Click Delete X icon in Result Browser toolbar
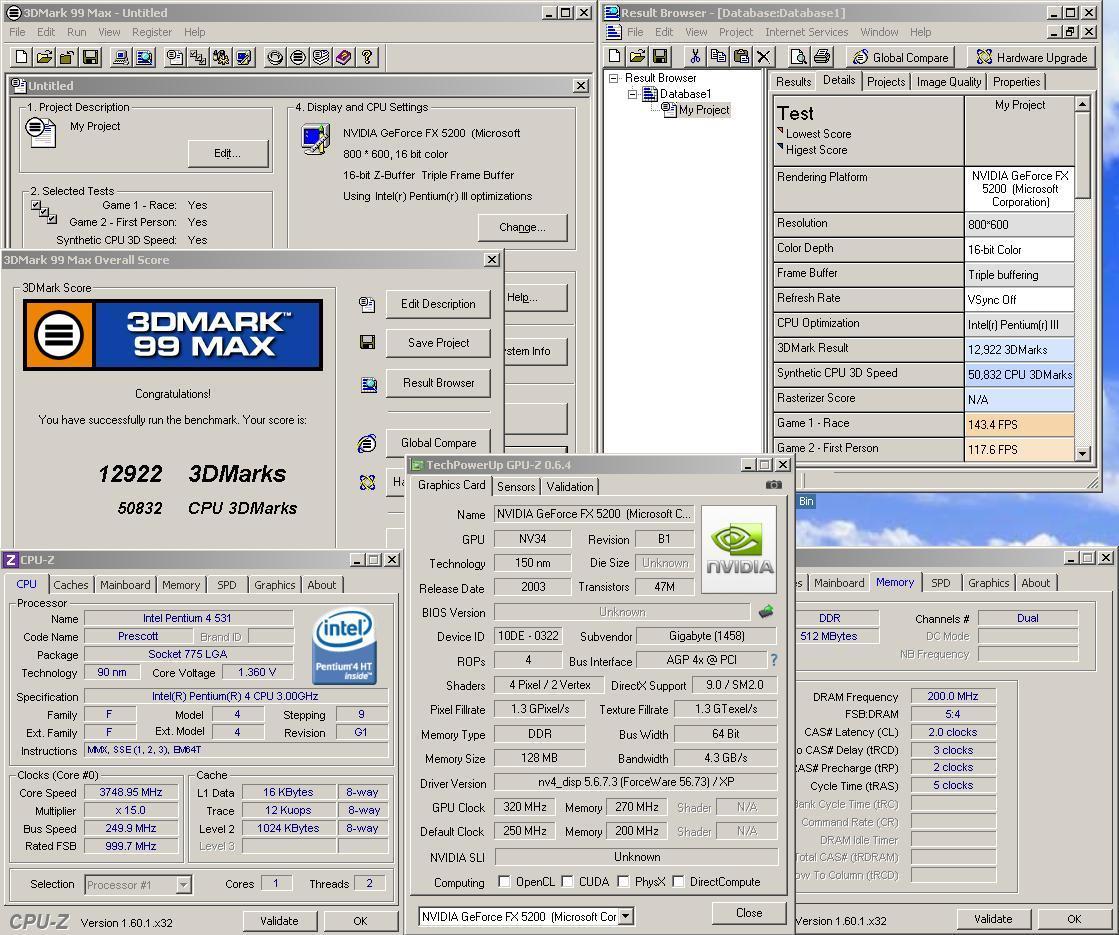The image size is (1119, 935). pos(764,56)
